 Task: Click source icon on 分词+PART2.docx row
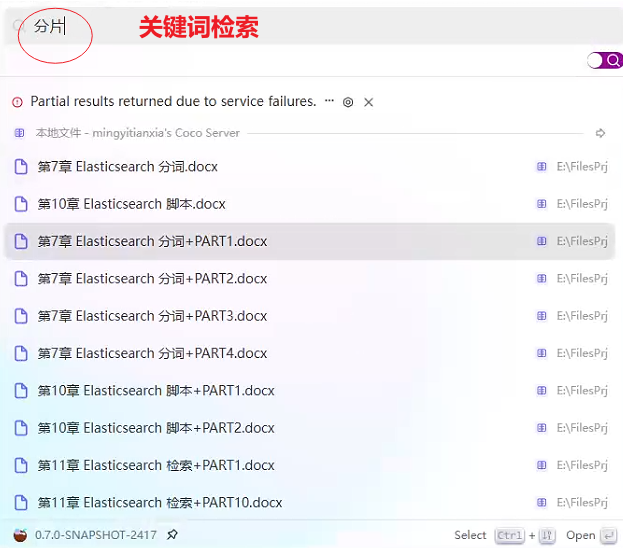(x=542, y=279)
